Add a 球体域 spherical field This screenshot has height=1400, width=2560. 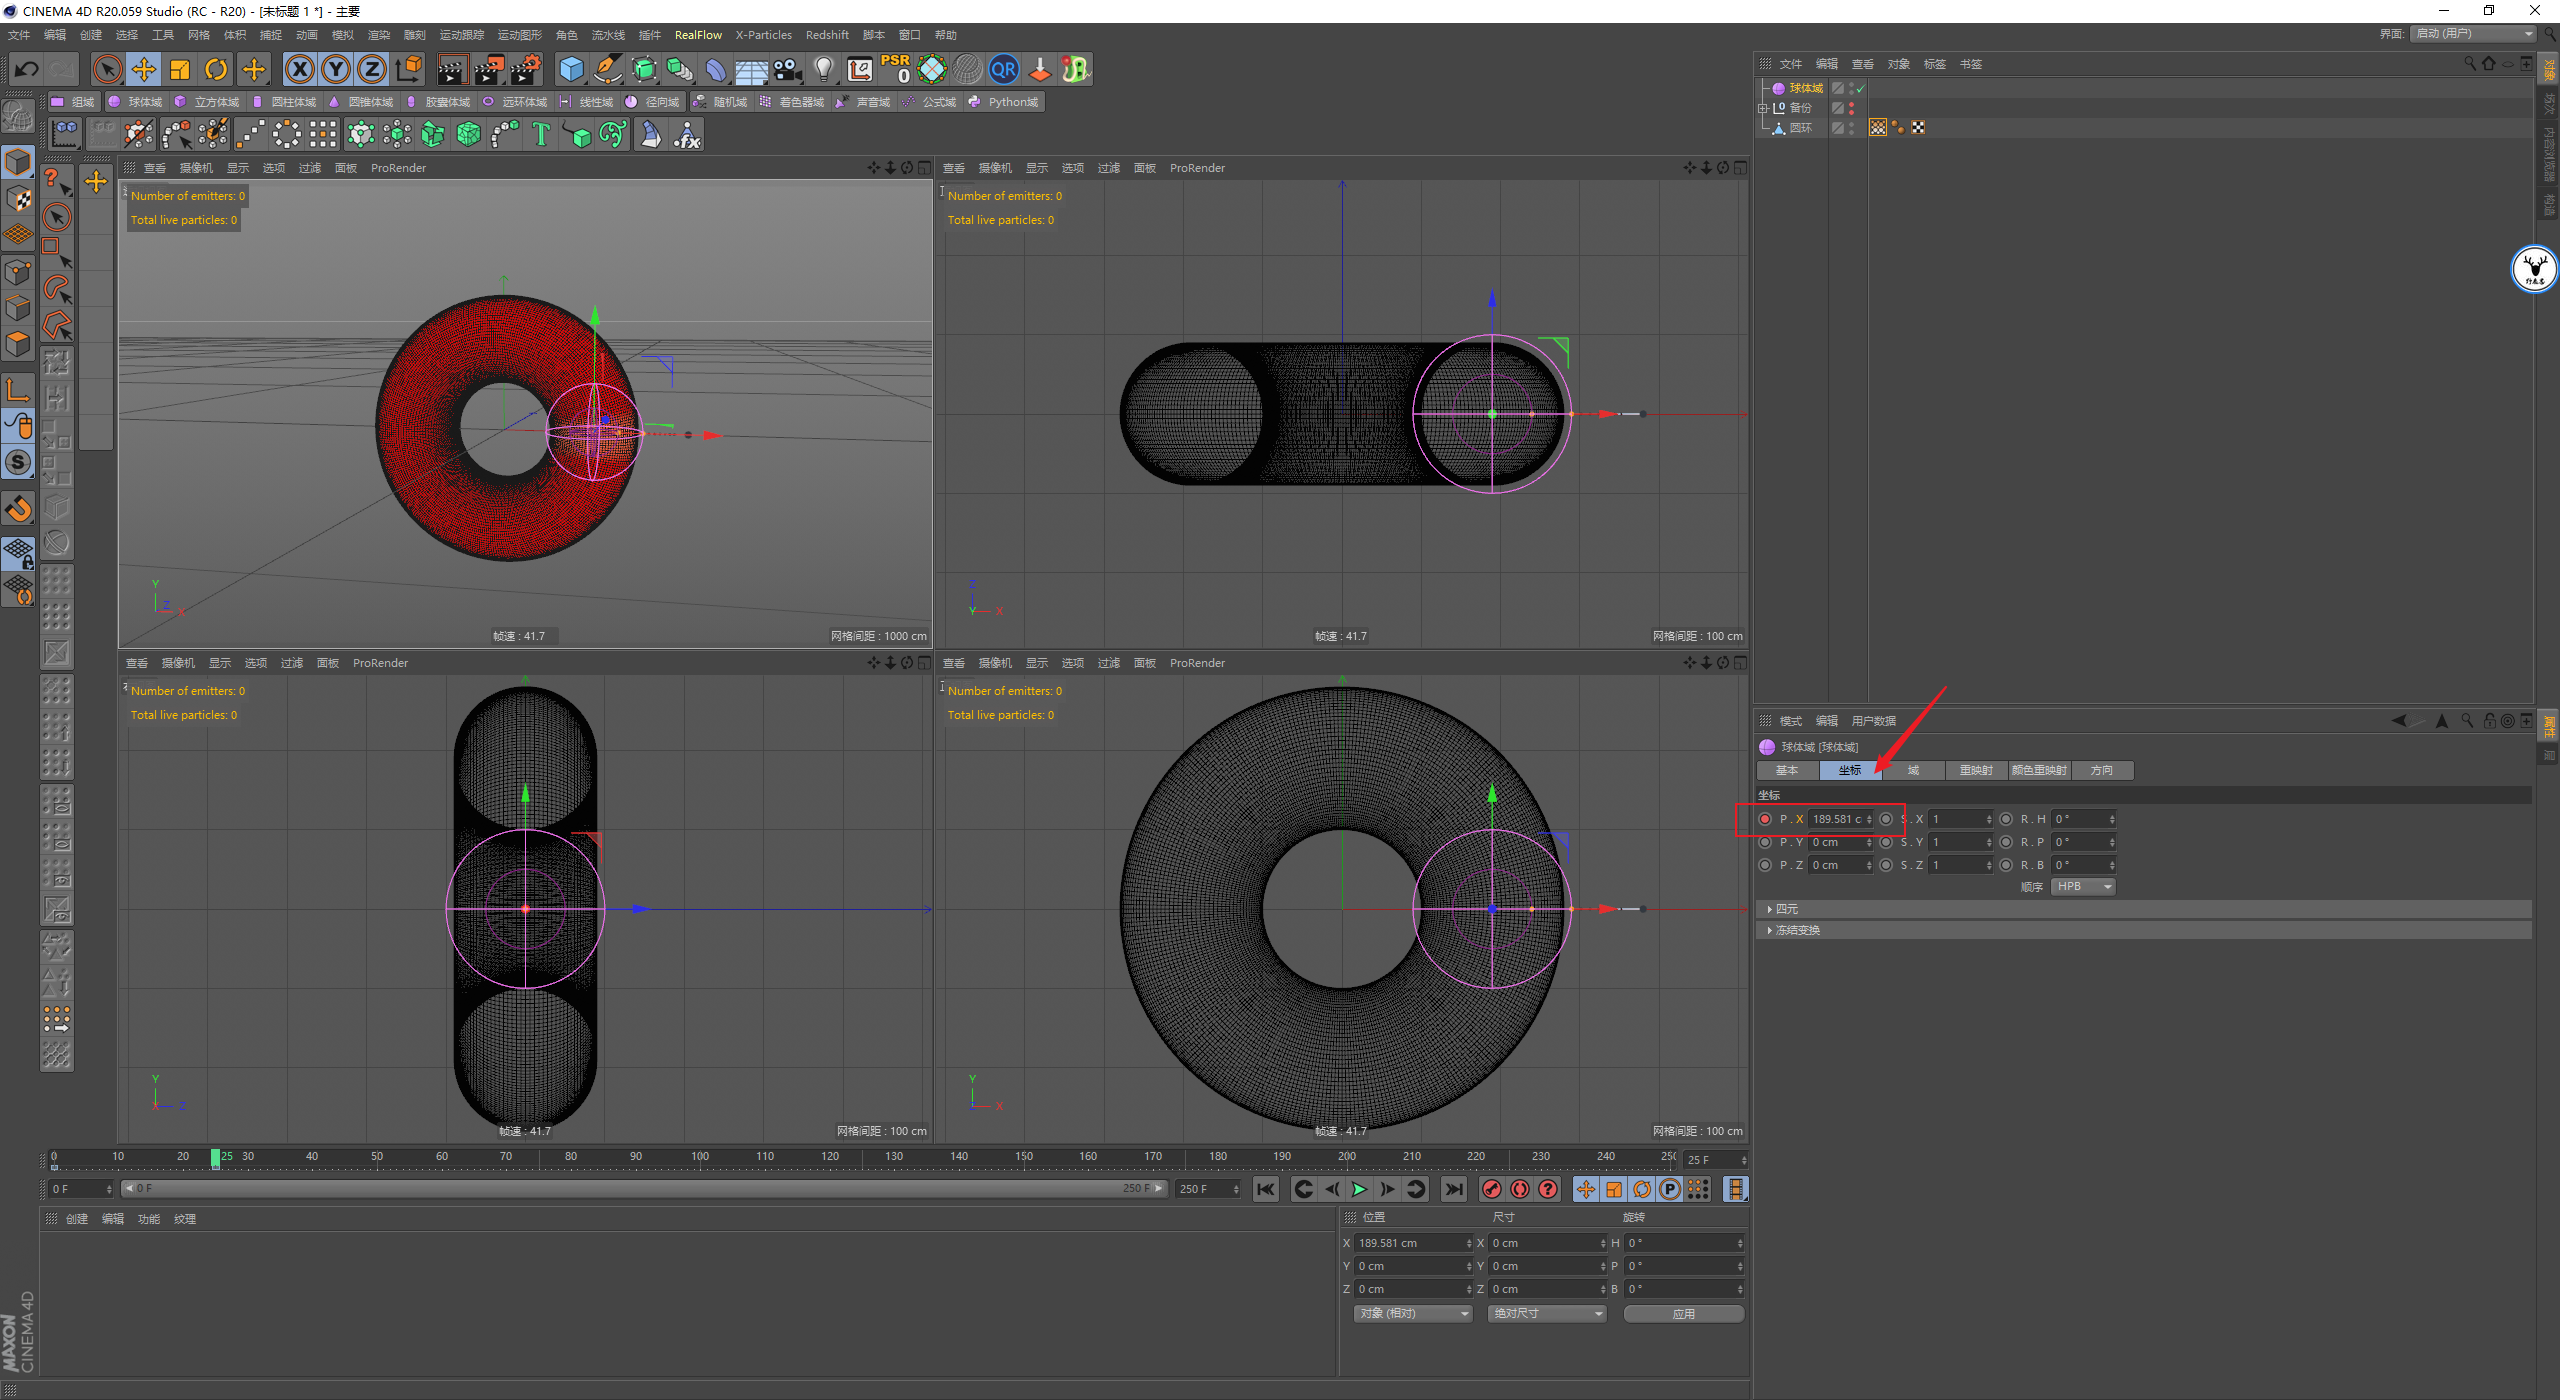(x=135, y=102)
